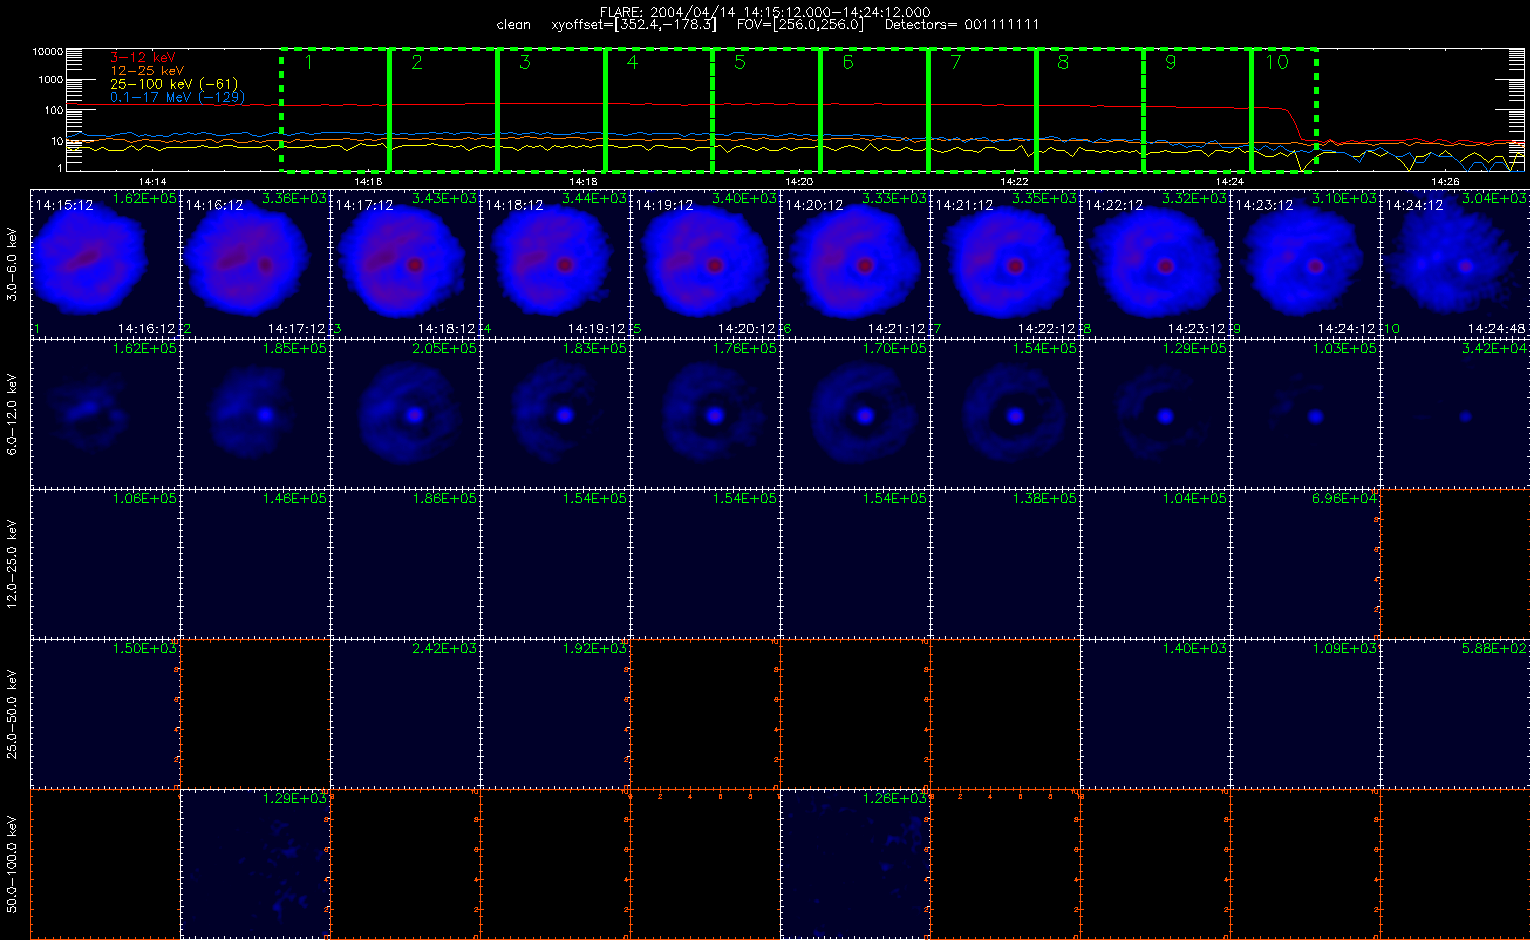Select 6.0-12.0 keV image with peak 1.85E+05
The image size is (1530, 940).
pos(255,413)
